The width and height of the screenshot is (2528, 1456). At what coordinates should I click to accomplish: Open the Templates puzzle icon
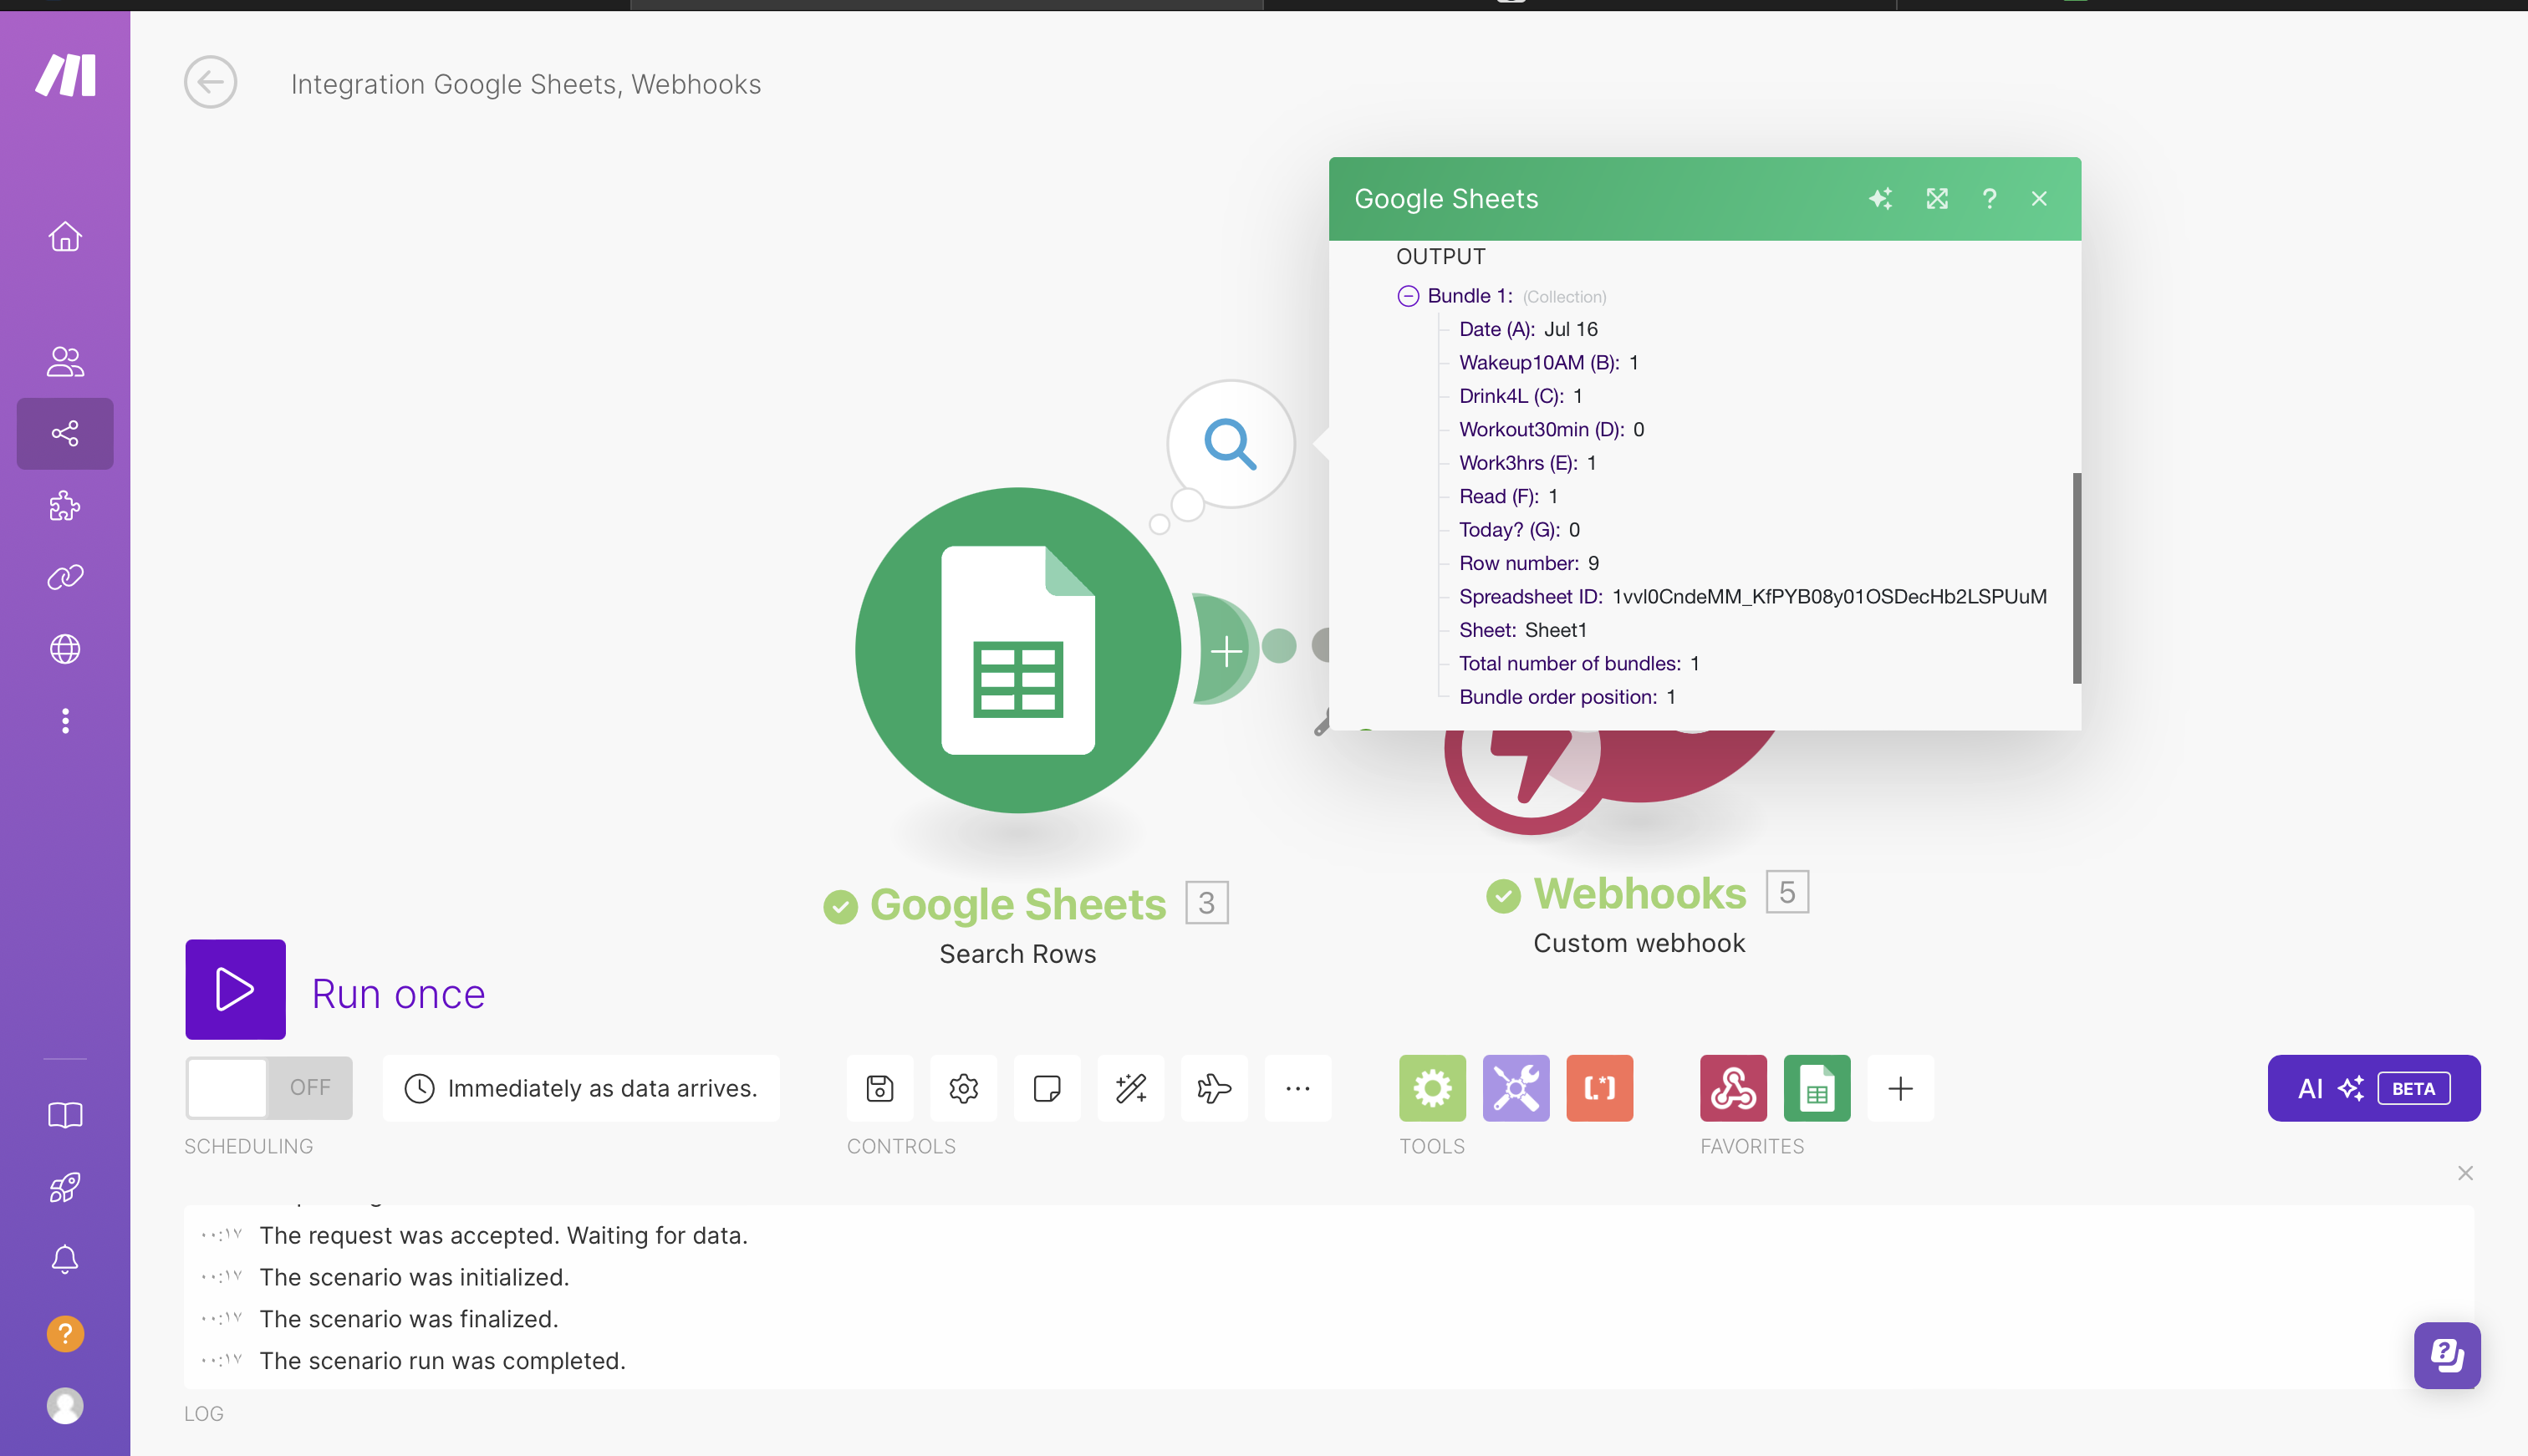click(65, 505)
